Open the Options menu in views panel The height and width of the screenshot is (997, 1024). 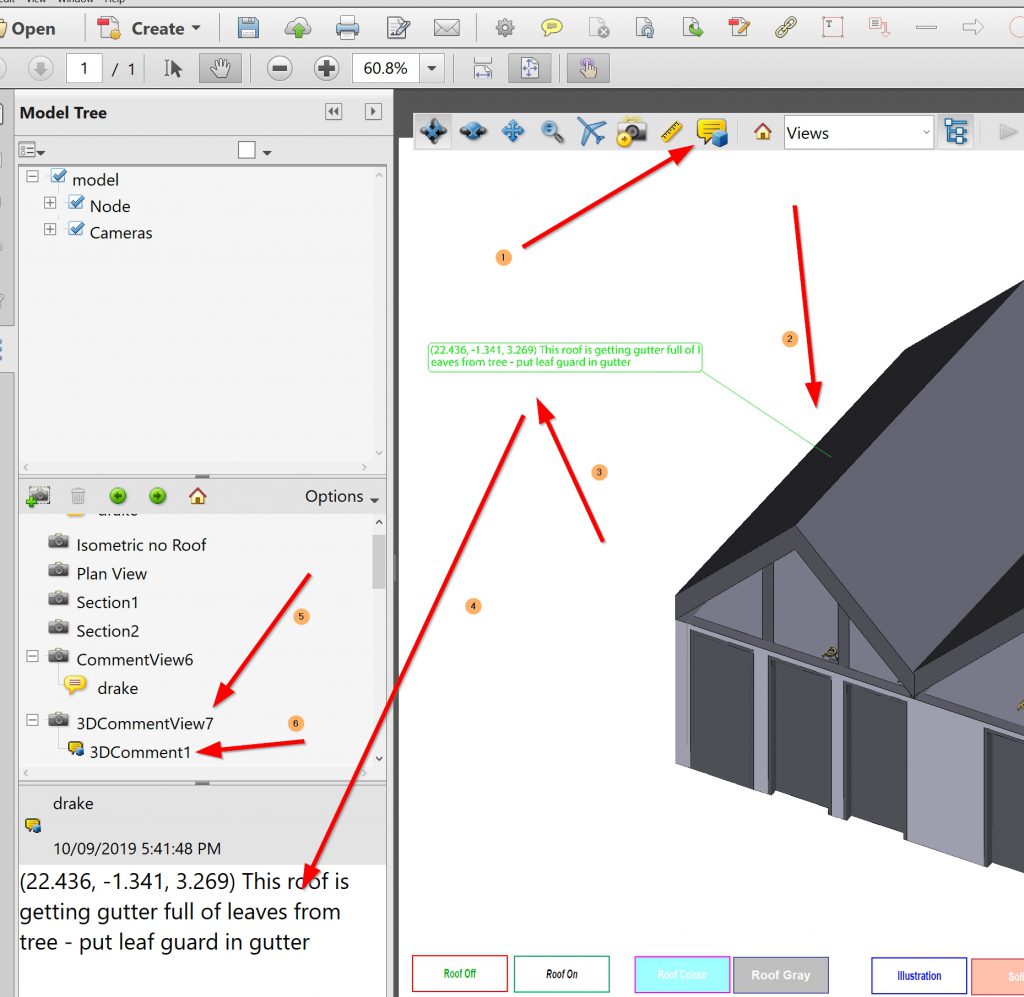pos(342,497)
